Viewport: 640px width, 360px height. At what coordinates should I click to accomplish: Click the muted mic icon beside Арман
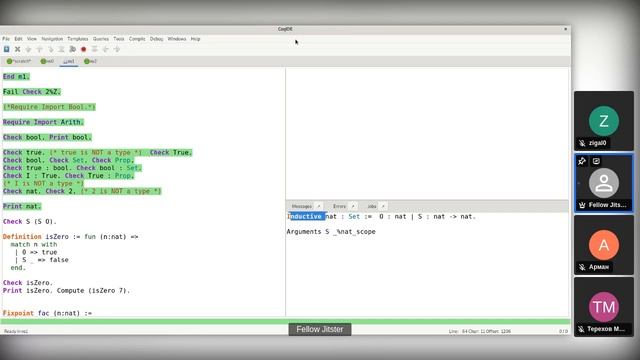(x=582, y=267)
